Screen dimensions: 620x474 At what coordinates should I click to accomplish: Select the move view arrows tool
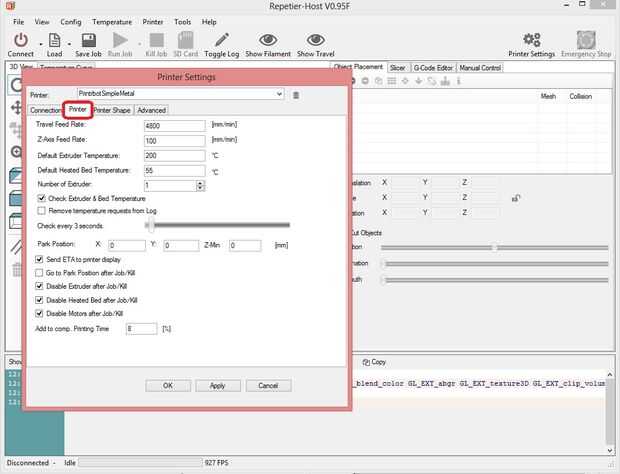[x=17, y=108]
